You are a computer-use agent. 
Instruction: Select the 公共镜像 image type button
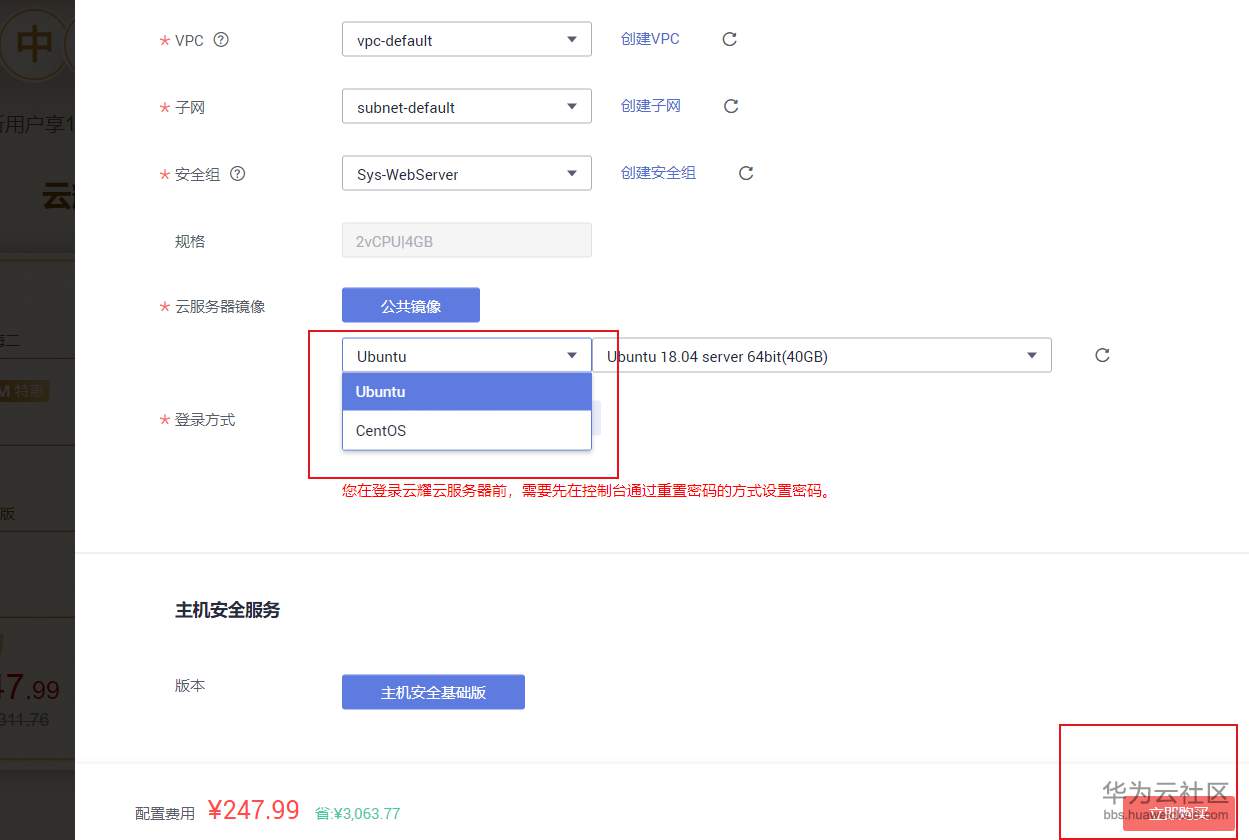coord(411,306)
